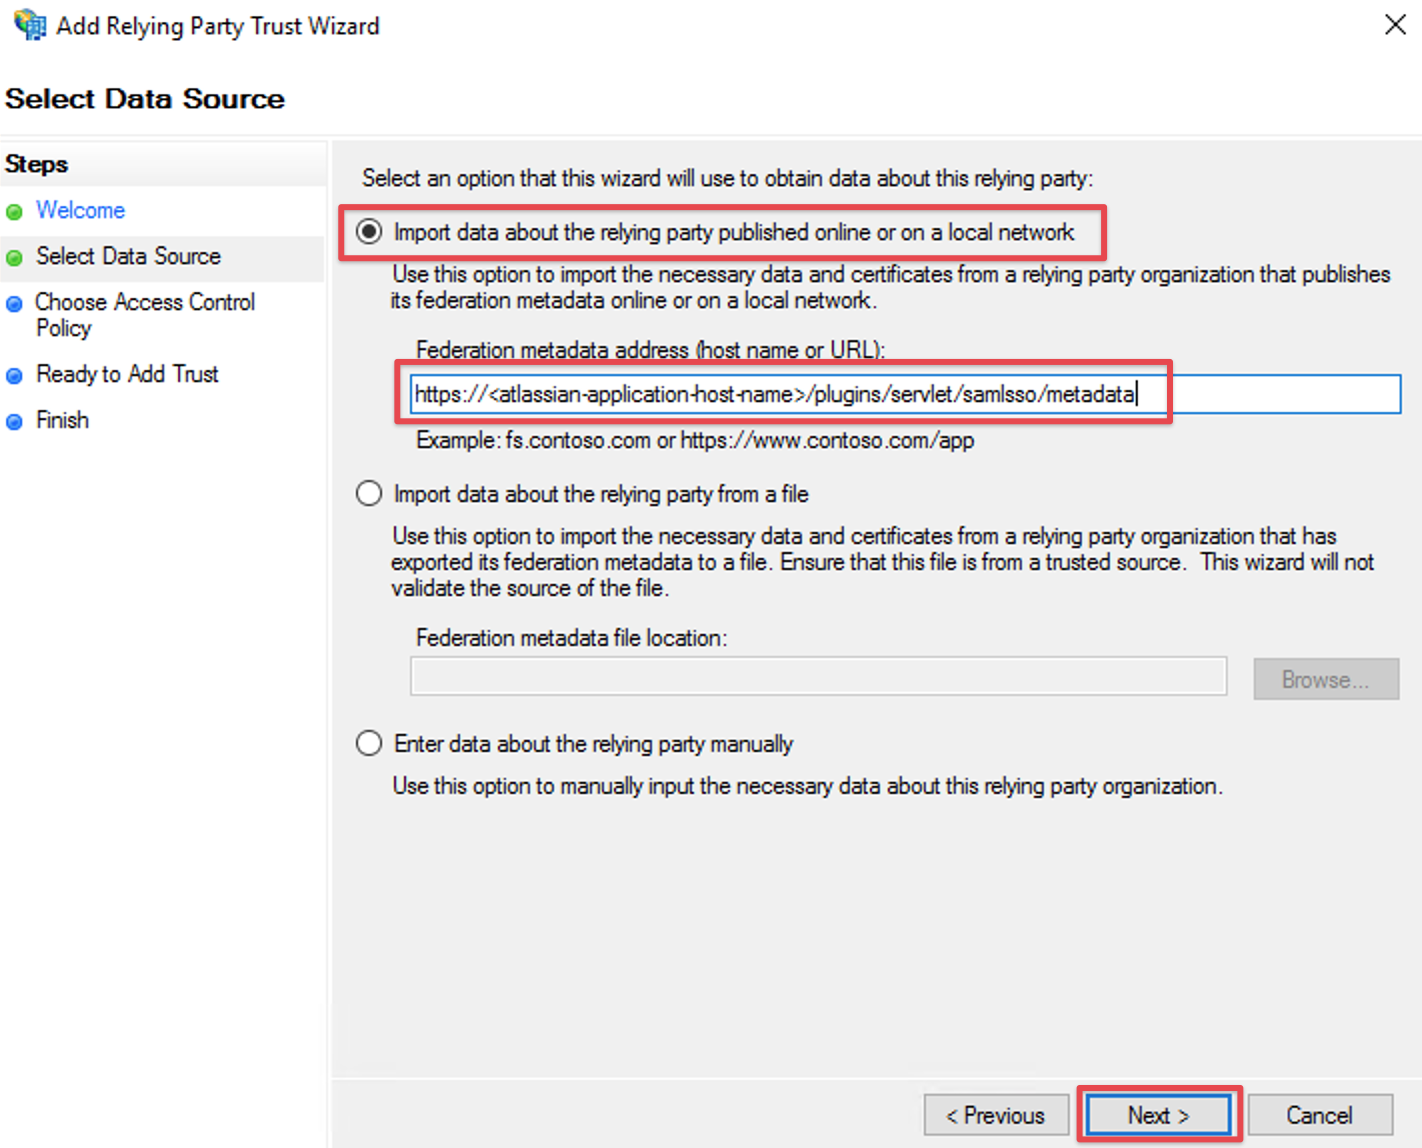This screenshot has height=1148, width=1422.
Task: Go back with the Previous button
Action: [995, 1115]
